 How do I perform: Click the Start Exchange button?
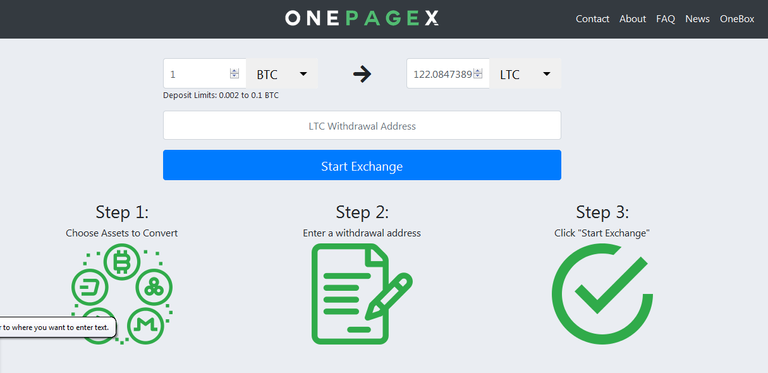(362, 165)
